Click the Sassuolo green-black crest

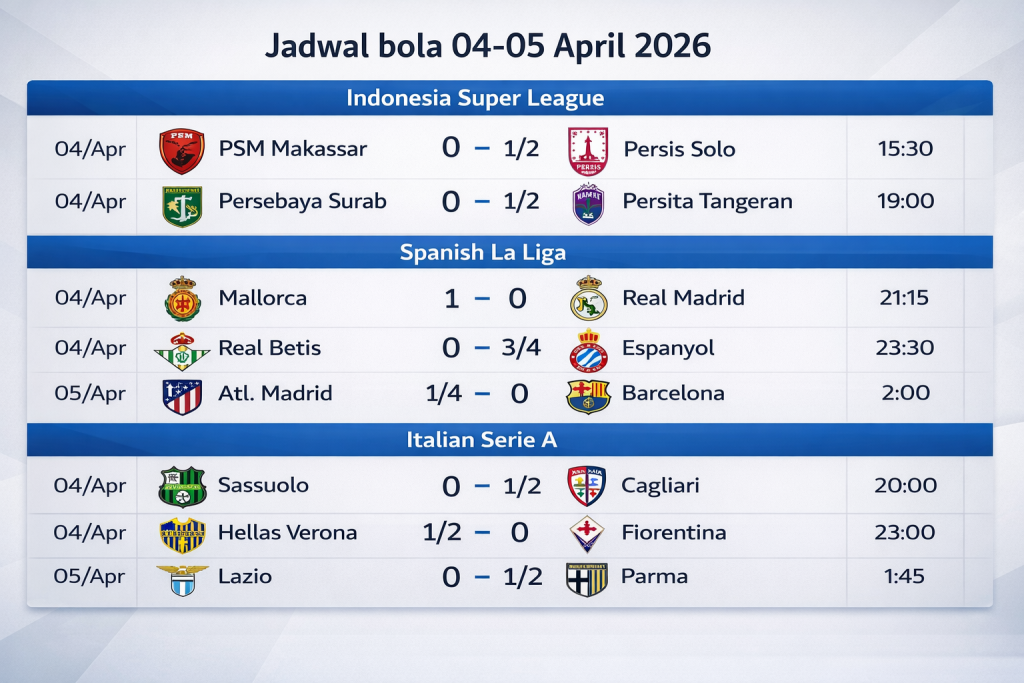tap(182, 486)
